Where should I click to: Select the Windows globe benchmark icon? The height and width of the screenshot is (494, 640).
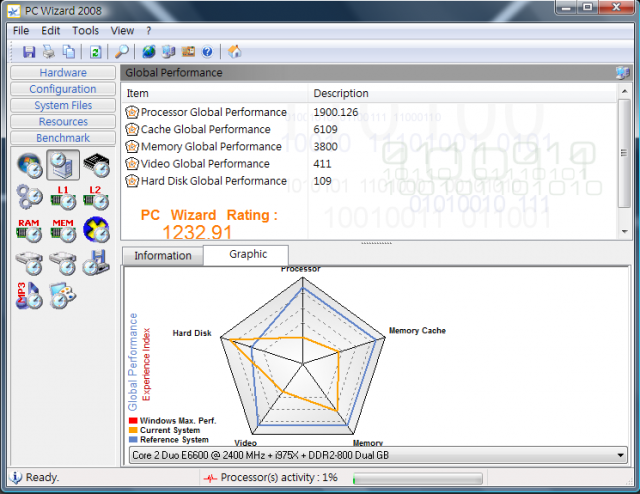point(30,166)
